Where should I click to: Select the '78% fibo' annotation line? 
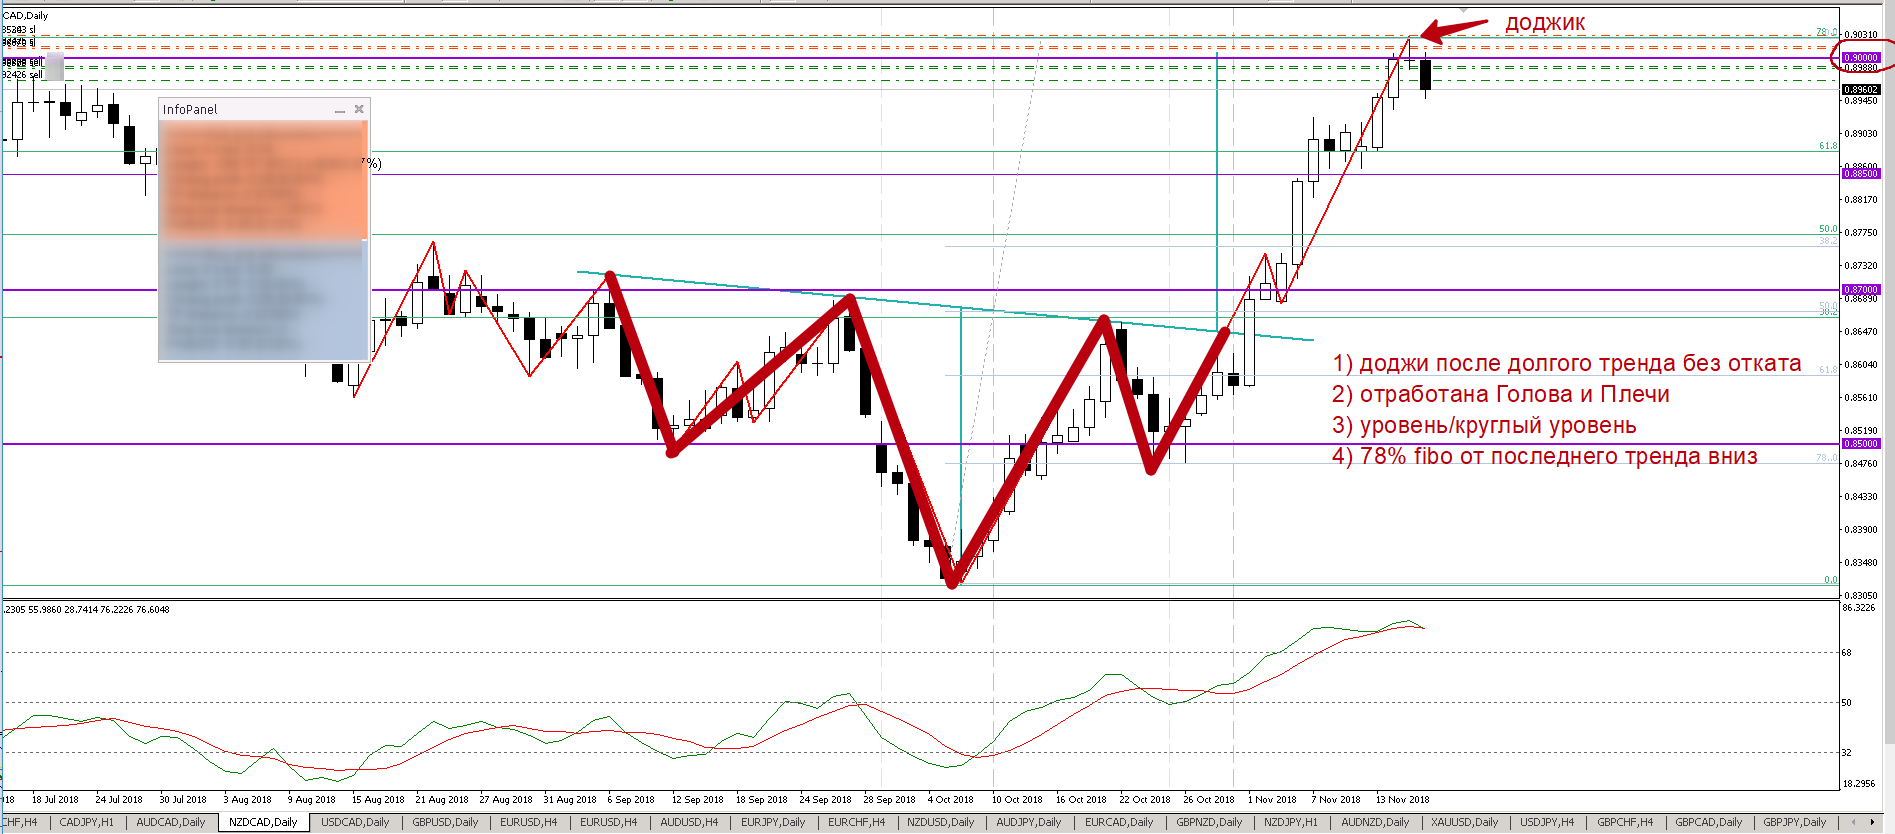(x=1545, y=457)
